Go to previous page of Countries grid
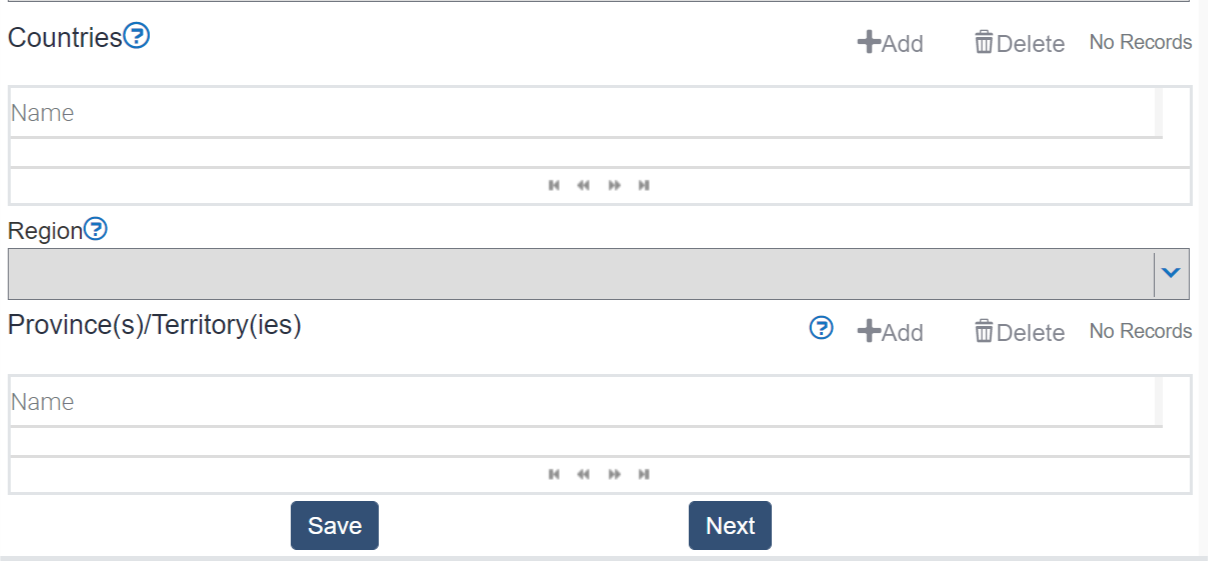 [583, 185]
